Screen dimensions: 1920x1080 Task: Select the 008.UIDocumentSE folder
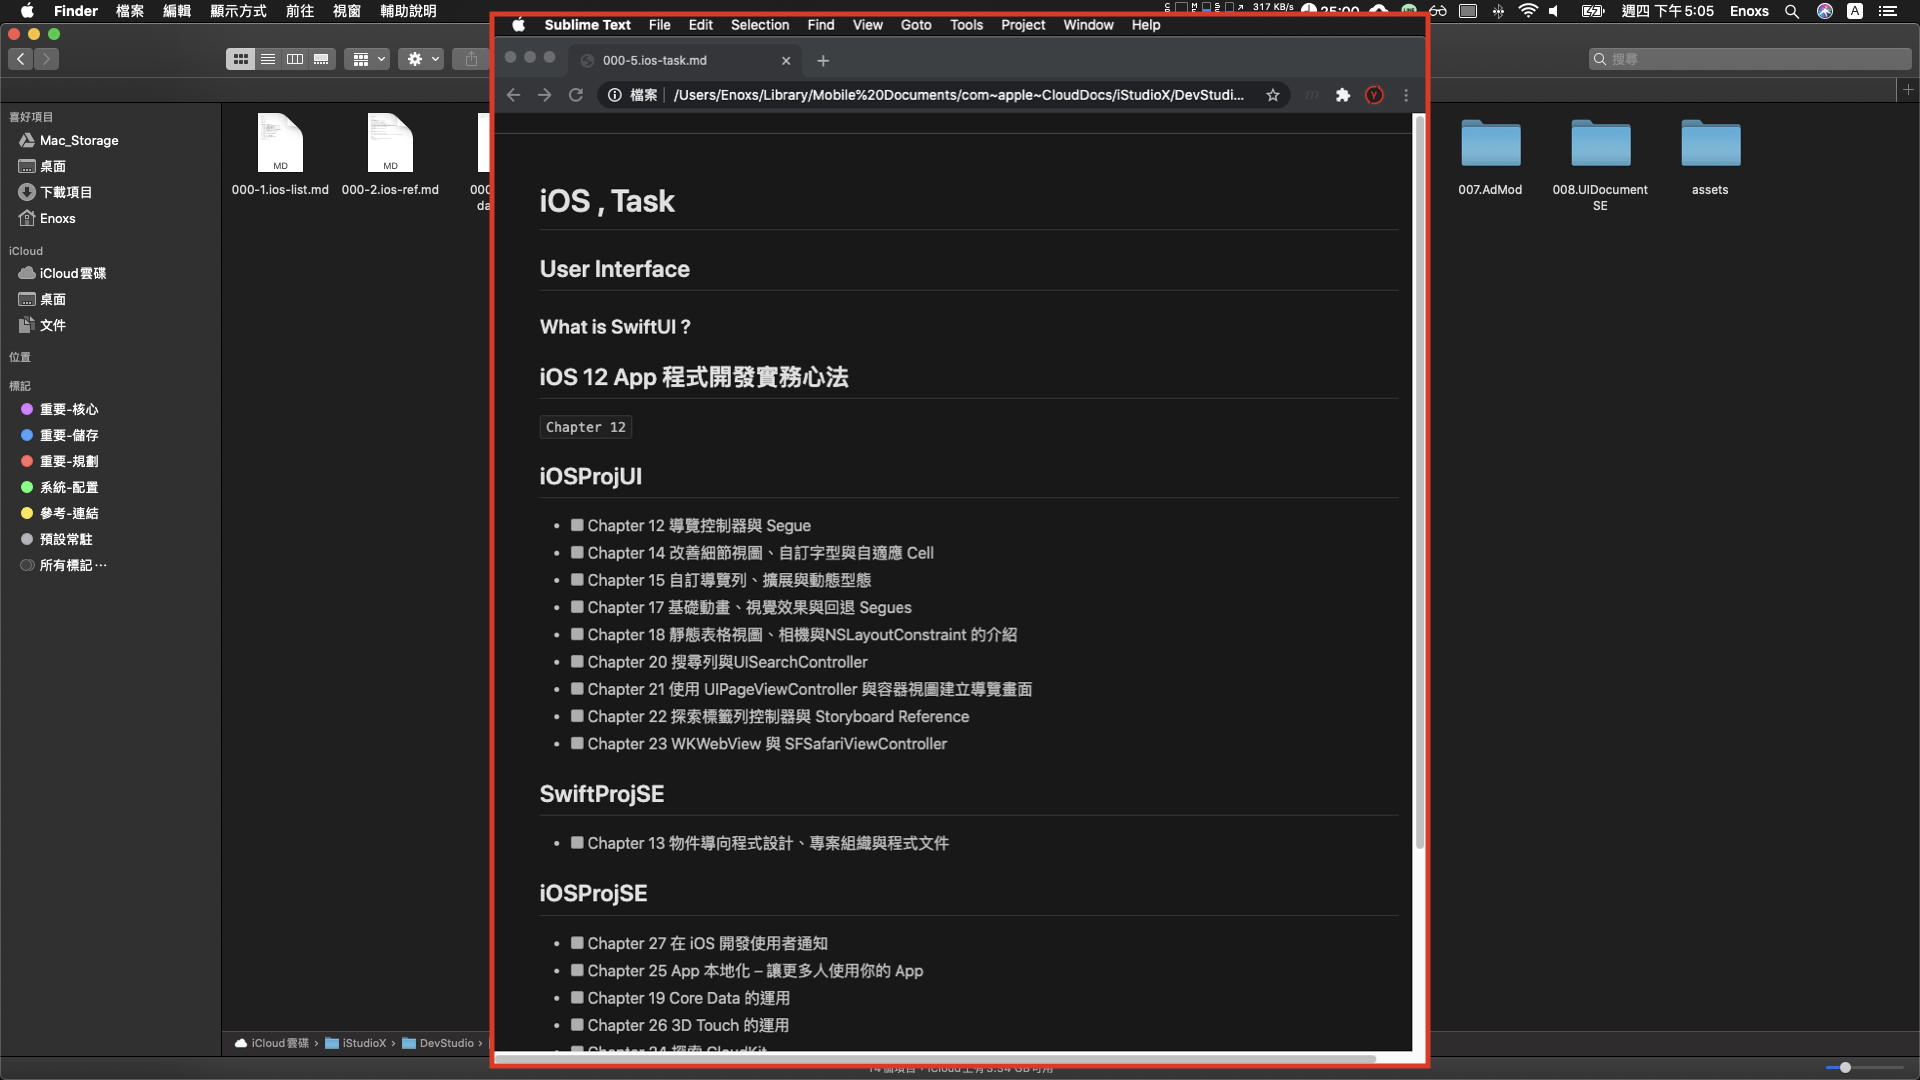tap(1600, 165)
